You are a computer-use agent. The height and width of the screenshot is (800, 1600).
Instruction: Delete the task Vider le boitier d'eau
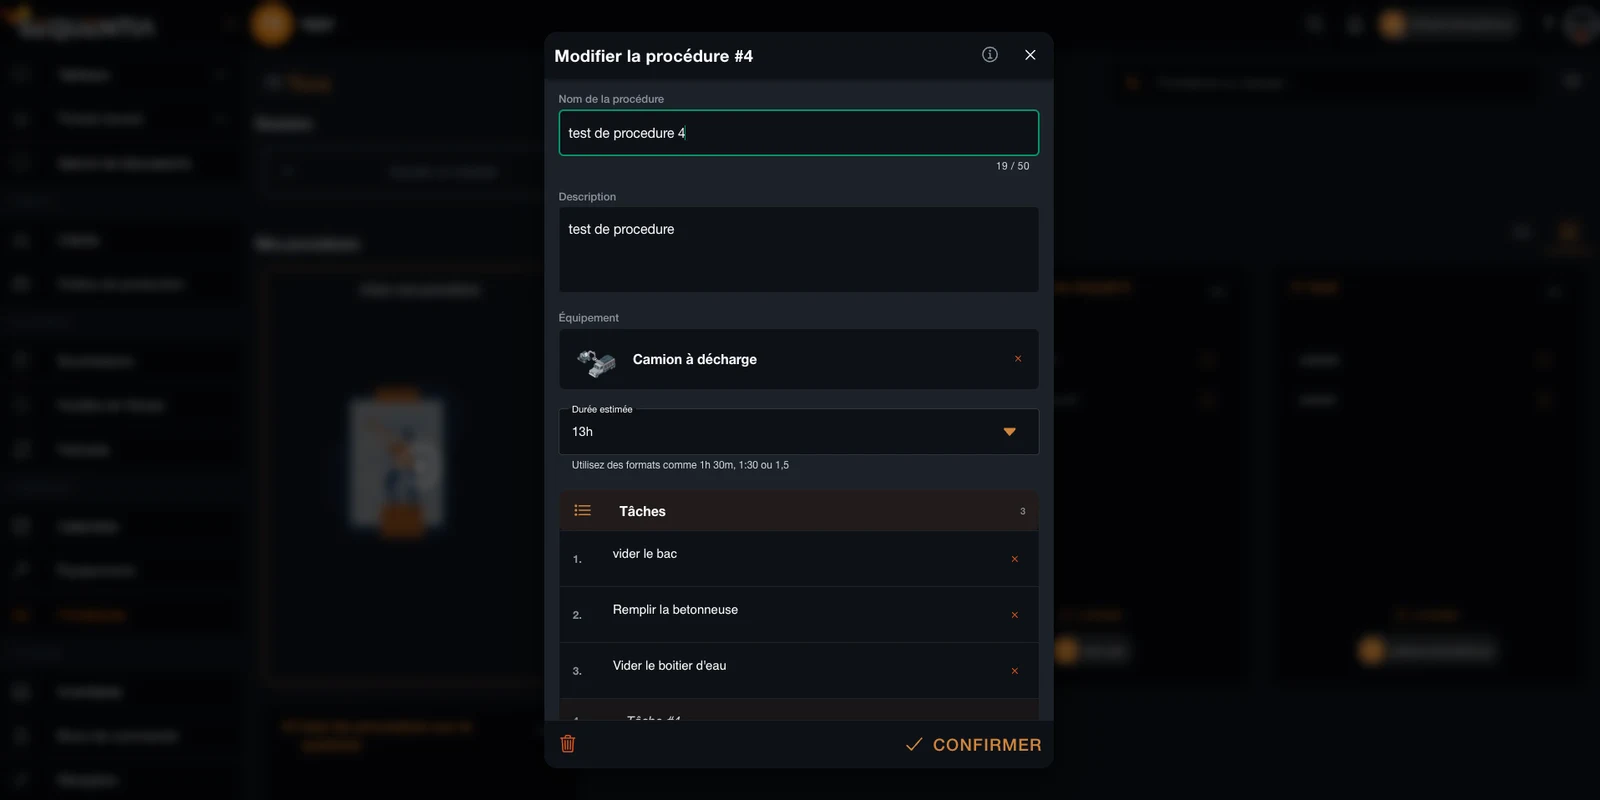pyautogui.click(x=1014, y=671)
